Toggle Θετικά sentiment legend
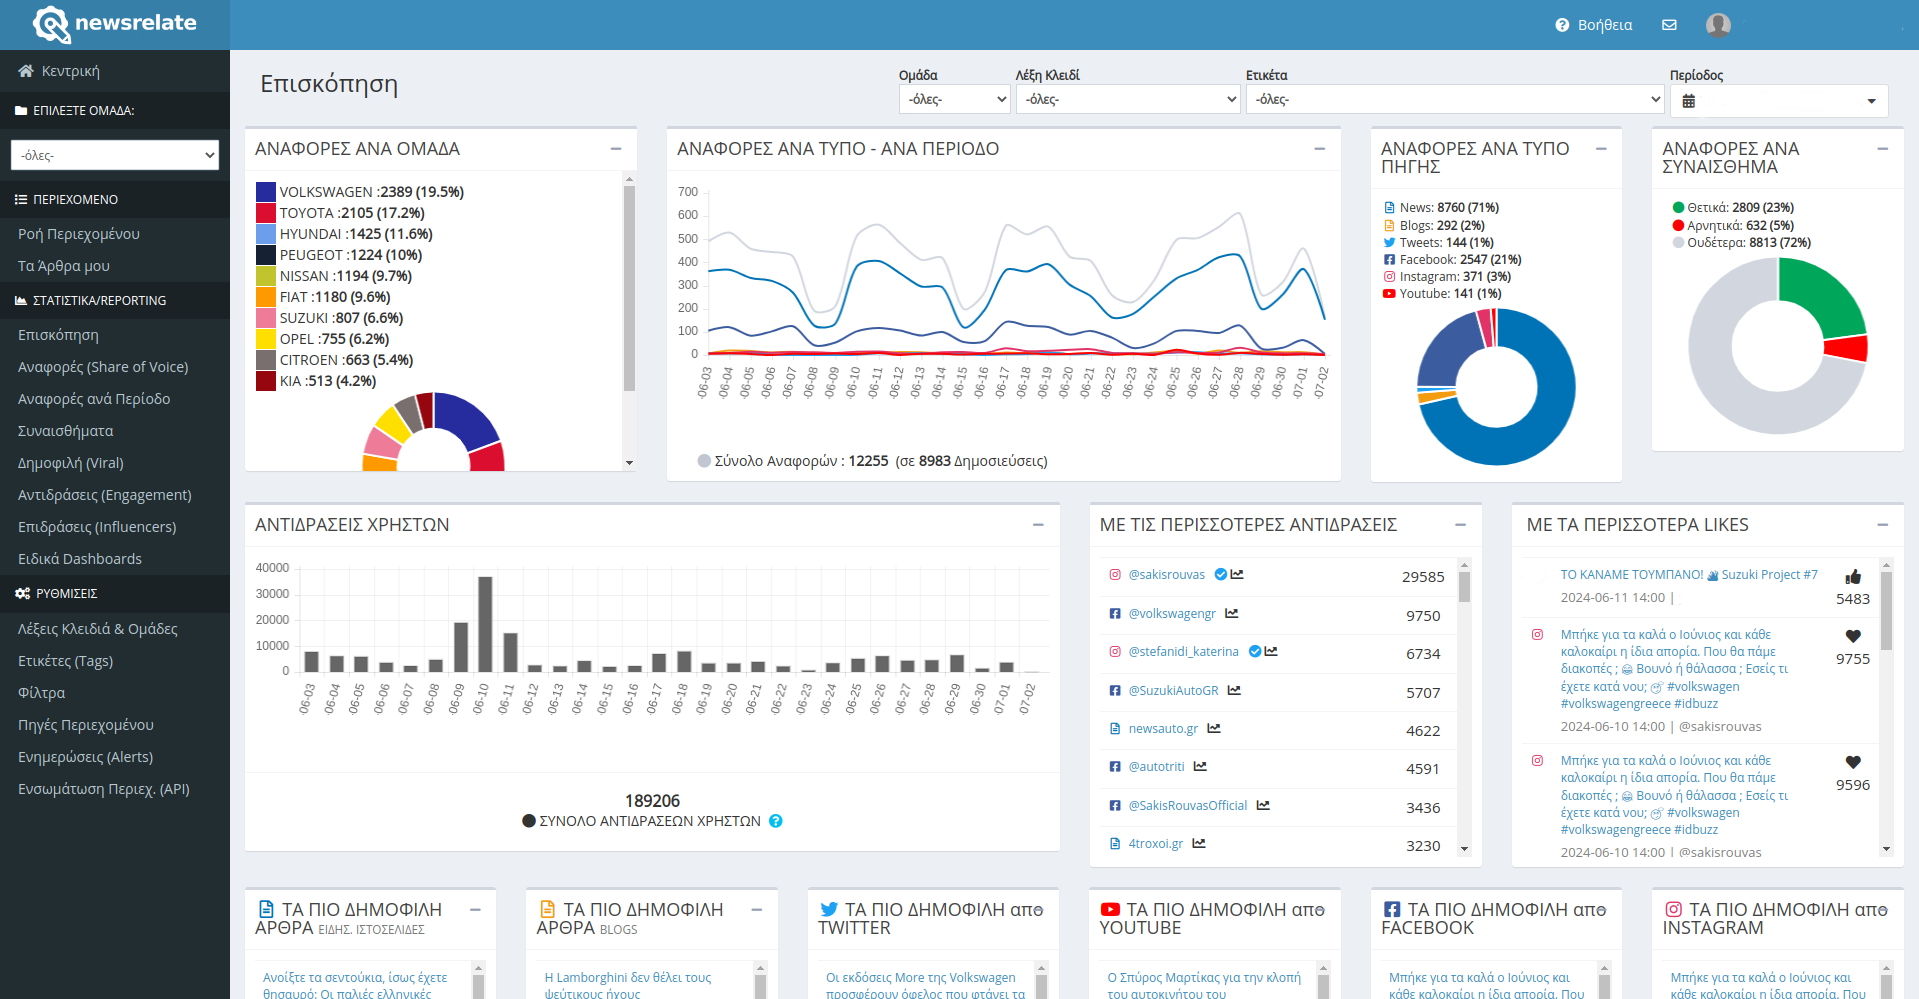Image resolution: width=1919 pixels, height=999 pixels. (1679, 208)
